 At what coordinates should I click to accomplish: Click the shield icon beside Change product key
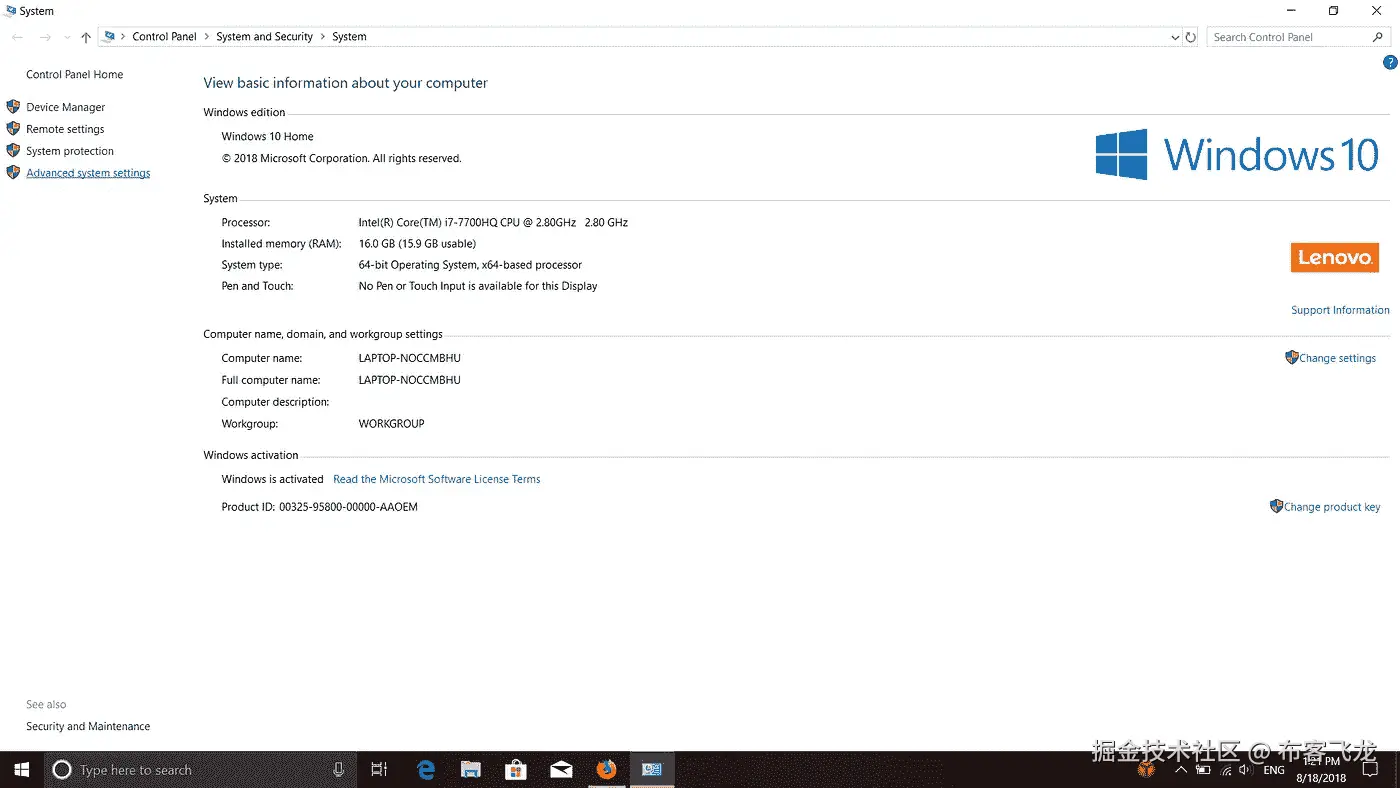tap(1276, 506)
